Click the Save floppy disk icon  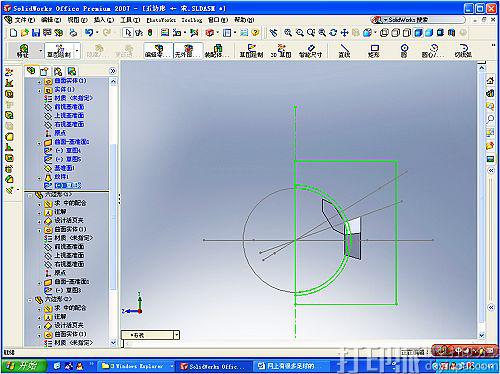pos(36,33)
